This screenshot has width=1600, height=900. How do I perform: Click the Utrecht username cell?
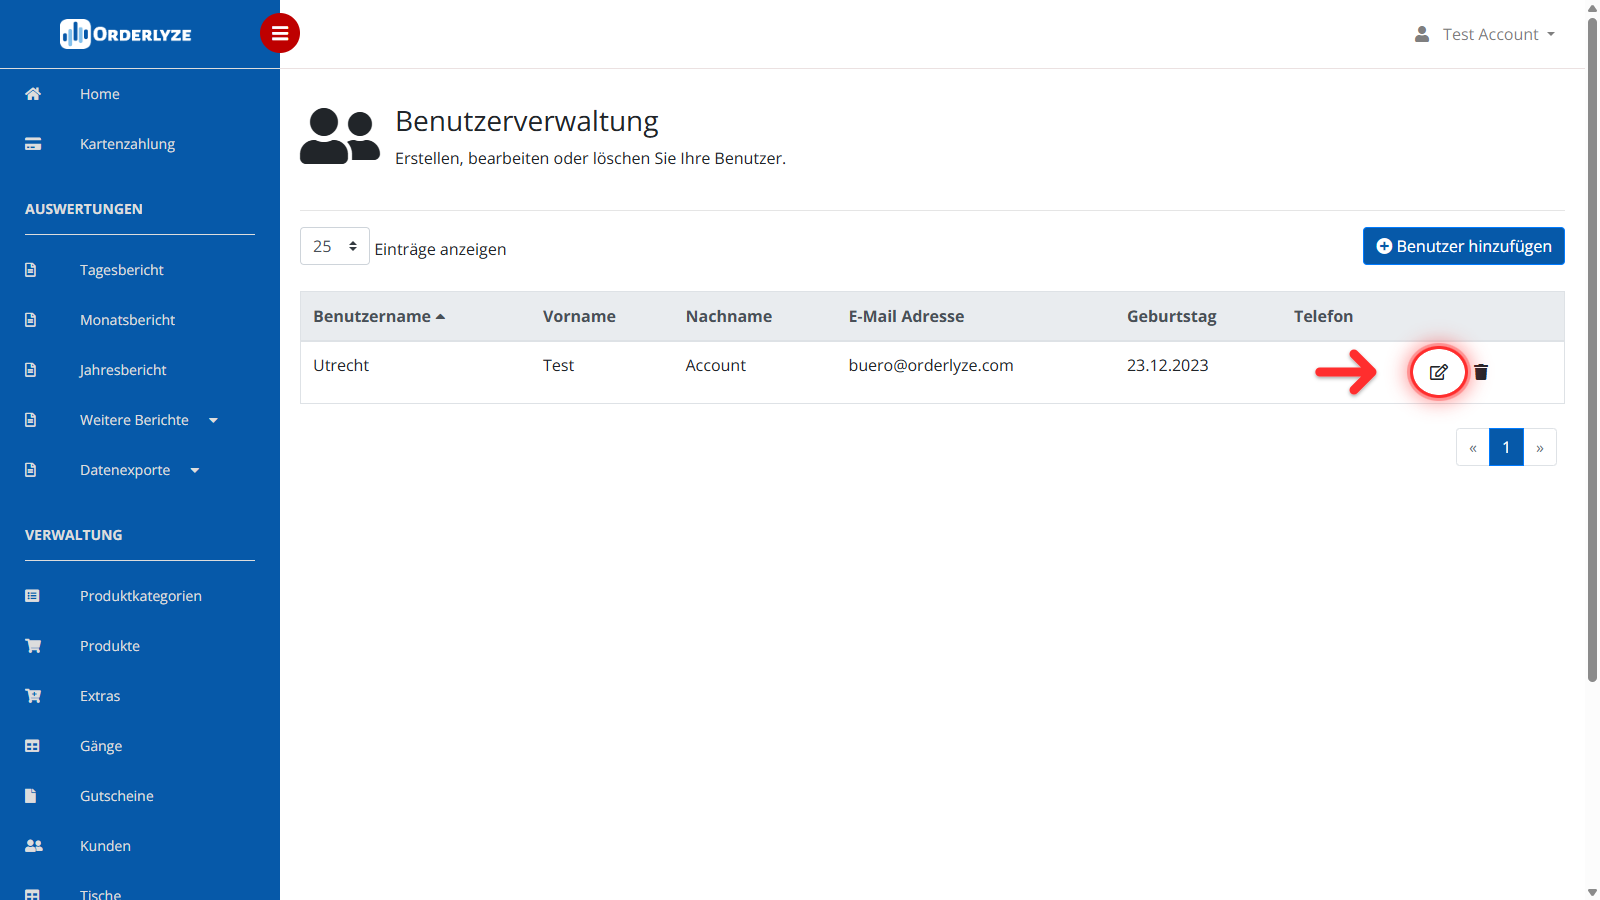click(x=341, y=365)
